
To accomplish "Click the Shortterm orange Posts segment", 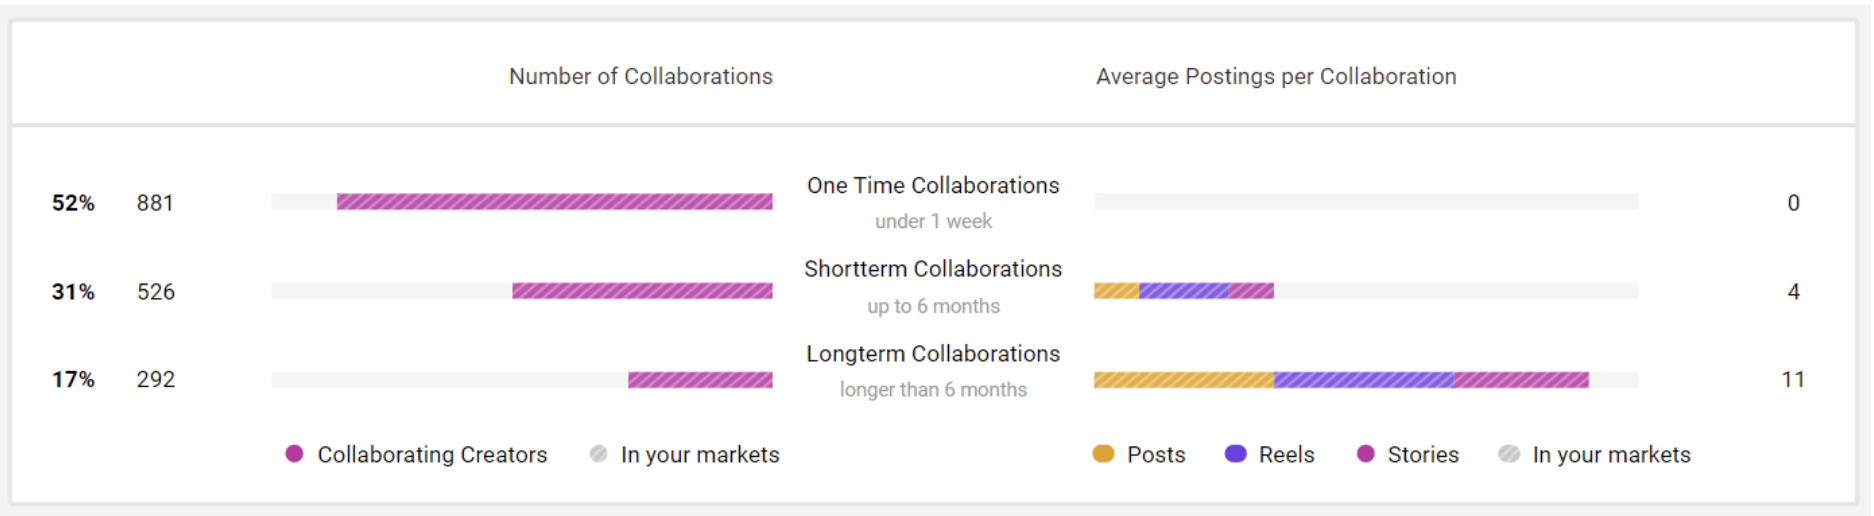I will [x=1116, y=291].
